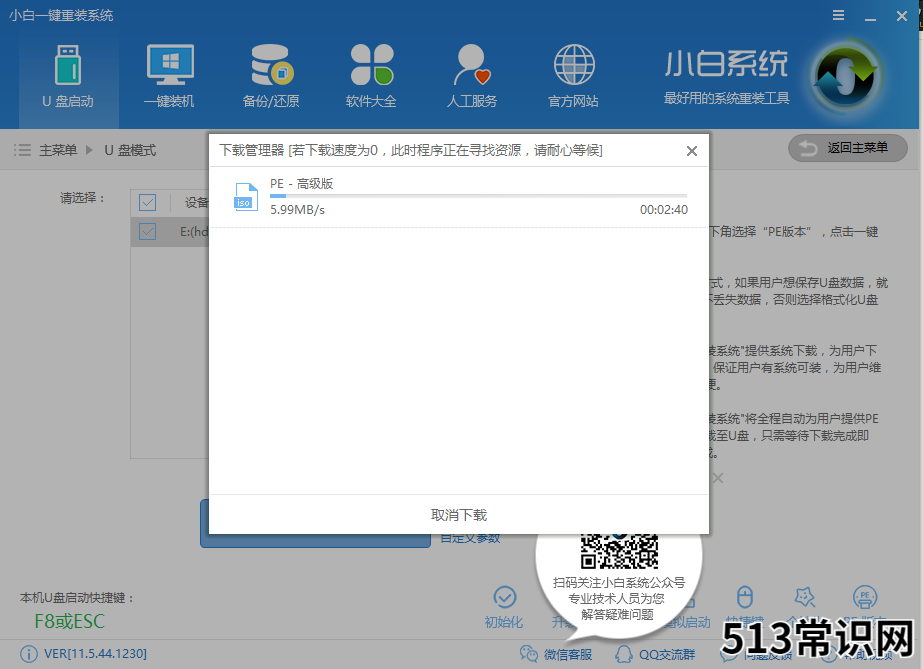Click the iso file icon for PE download
The image size is (923, 669).
tap(245, 197)
